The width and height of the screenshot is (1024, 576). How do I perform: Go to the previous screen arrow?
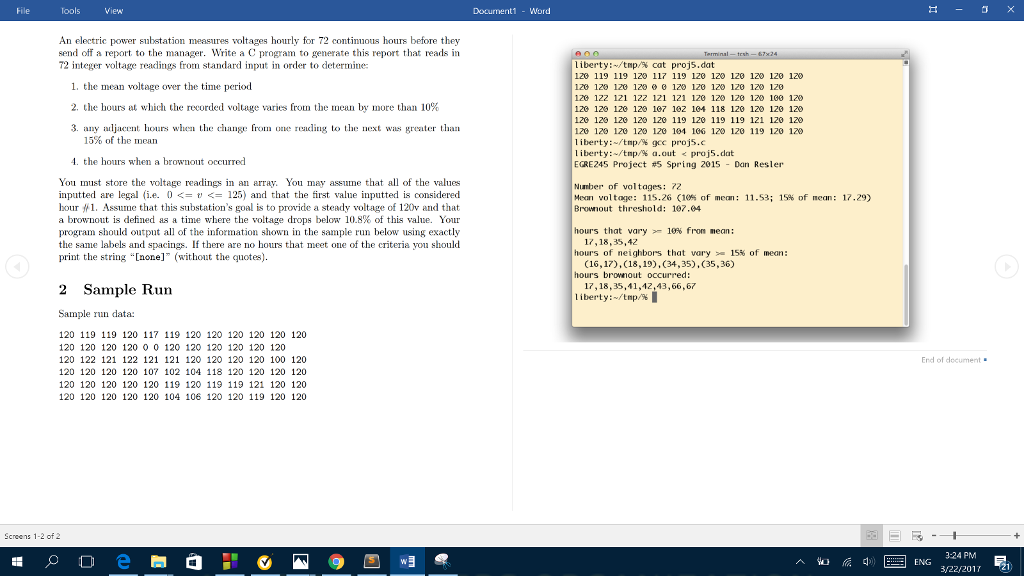point(15,268)
